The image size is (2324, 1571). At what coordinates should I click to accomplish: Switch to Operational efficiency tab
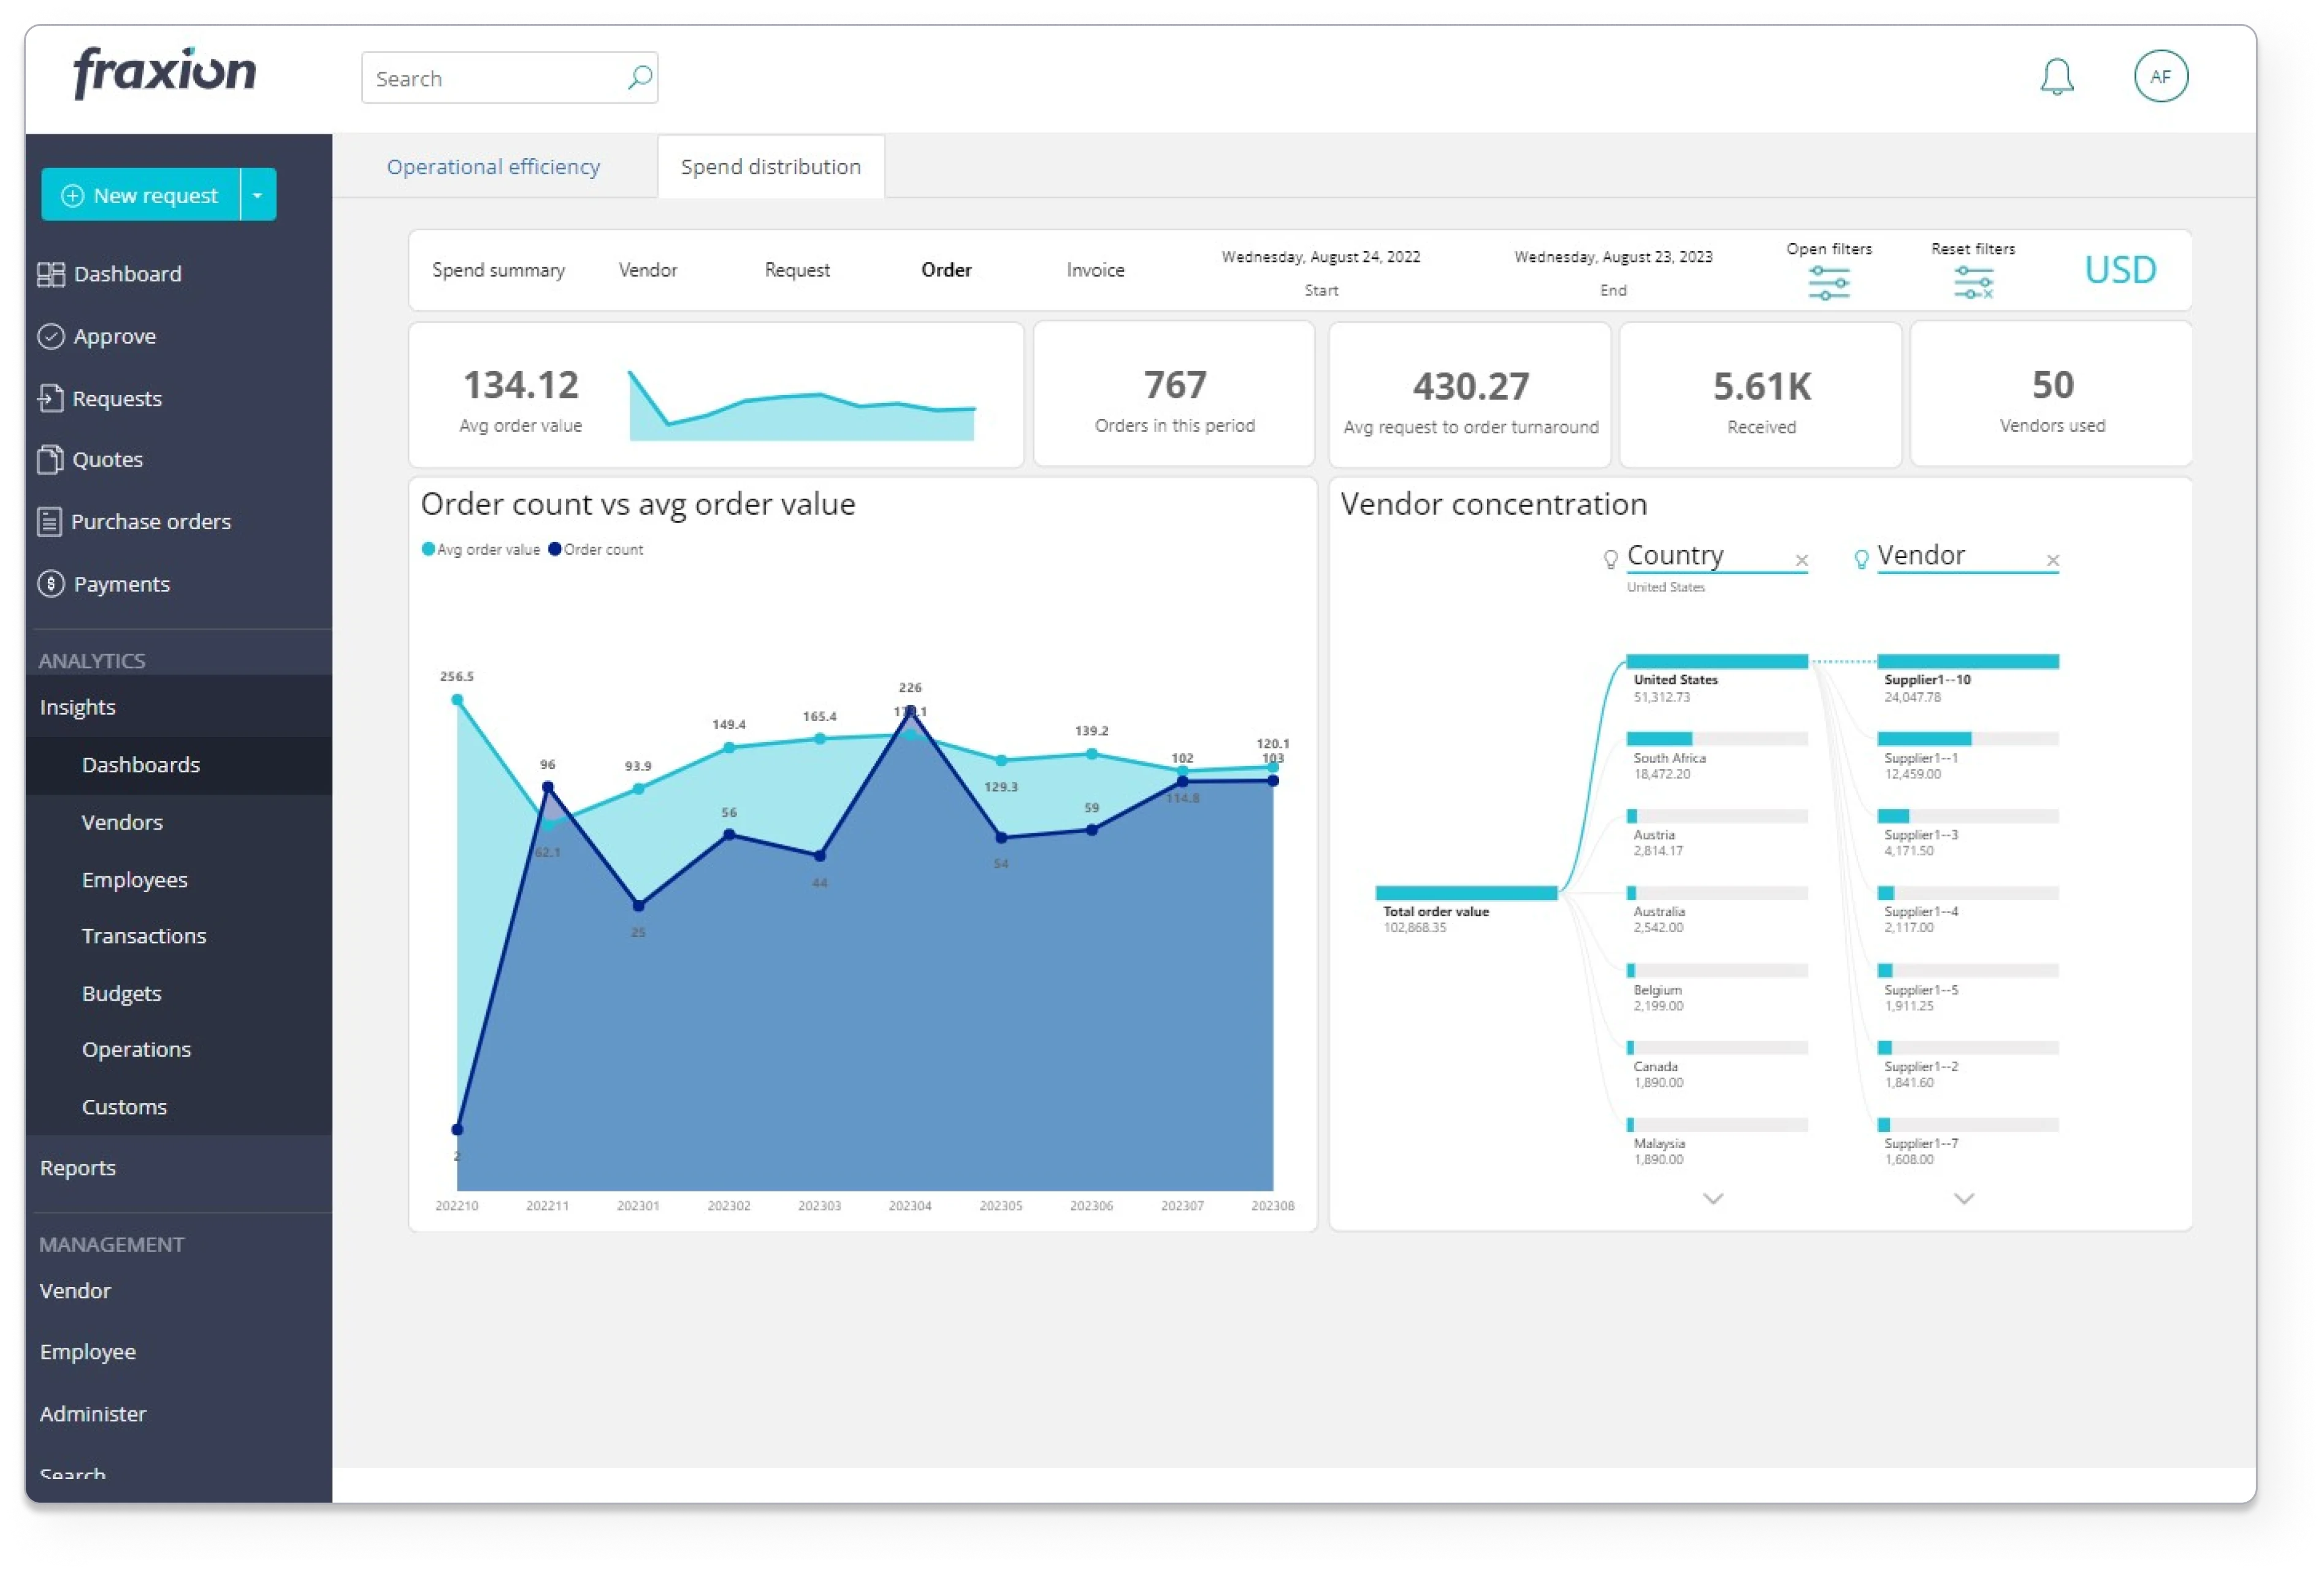point(493,167)
